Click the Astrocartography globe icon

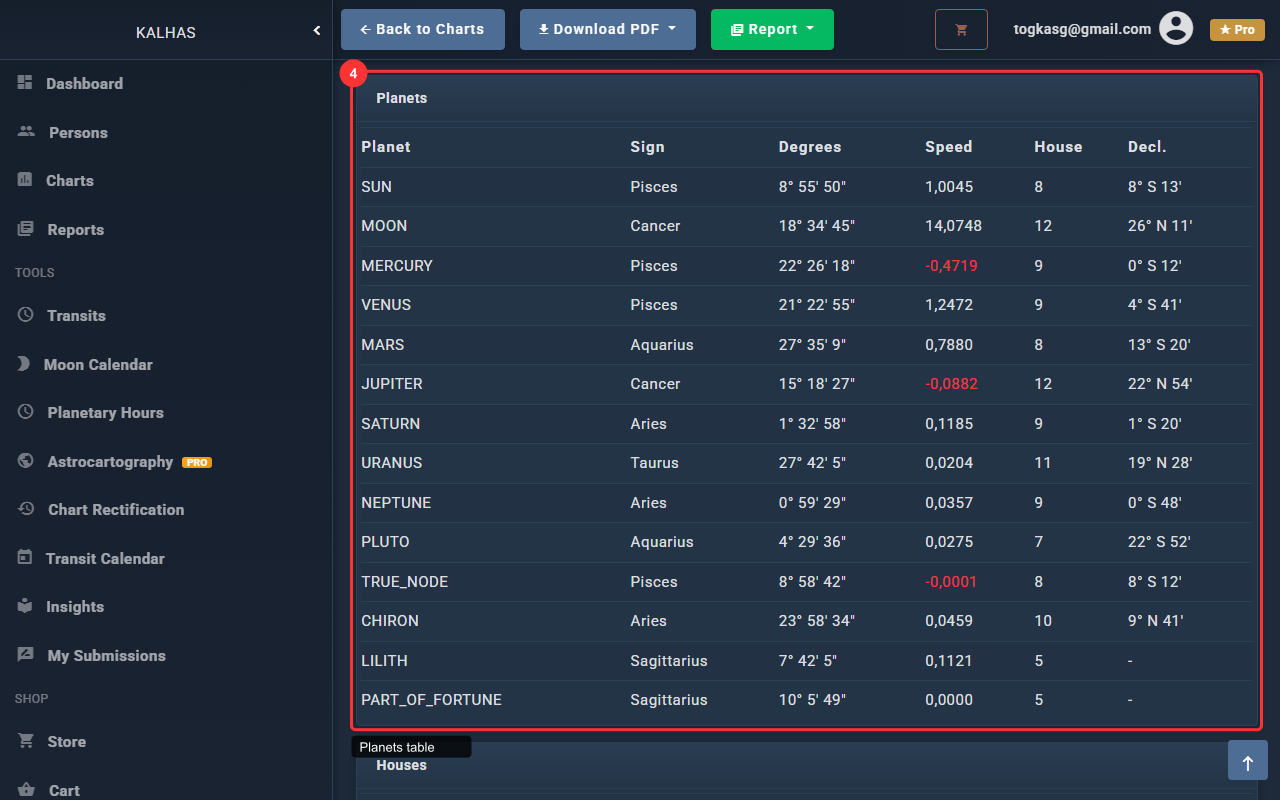click(x=26, y=461)
